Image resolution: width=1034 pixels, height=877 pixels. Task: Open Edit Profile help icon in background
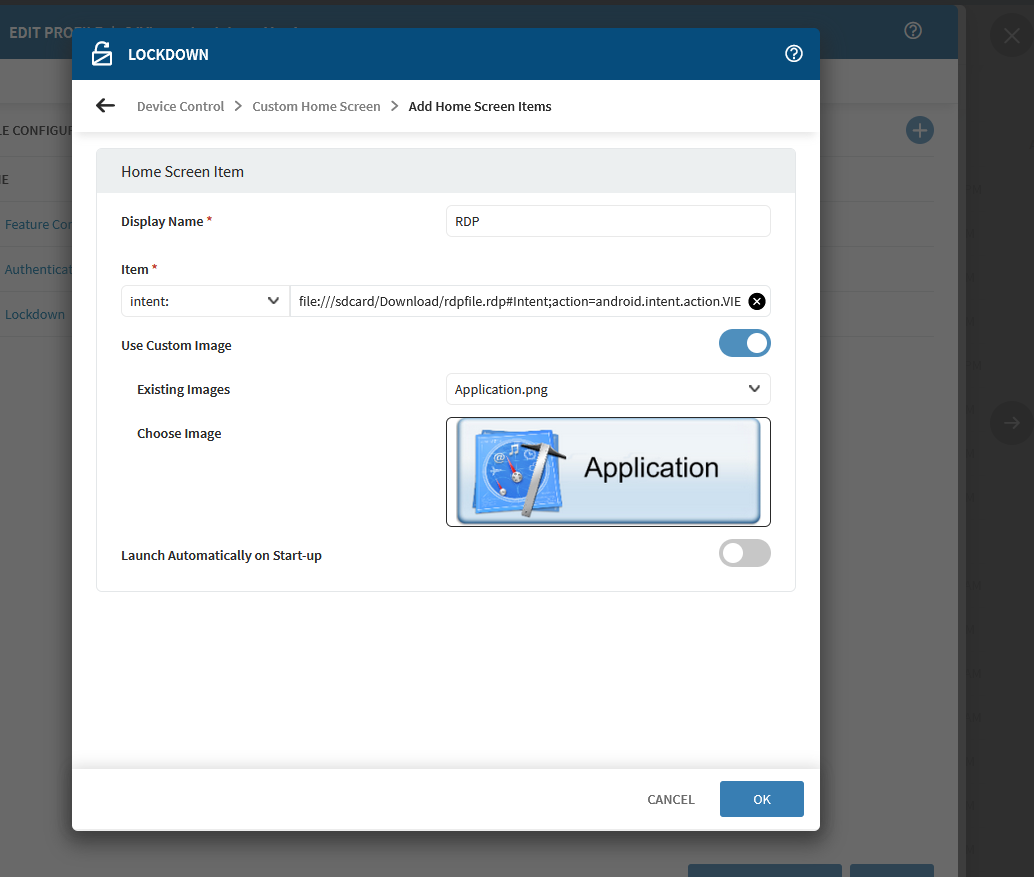click(x=912, y=31)
